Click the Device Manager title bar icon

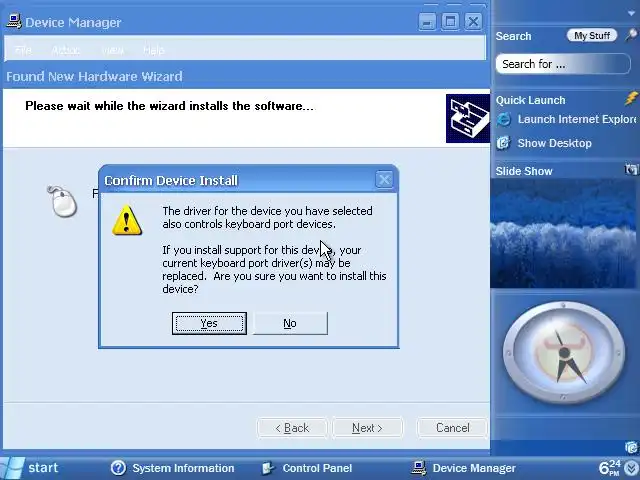14,21
